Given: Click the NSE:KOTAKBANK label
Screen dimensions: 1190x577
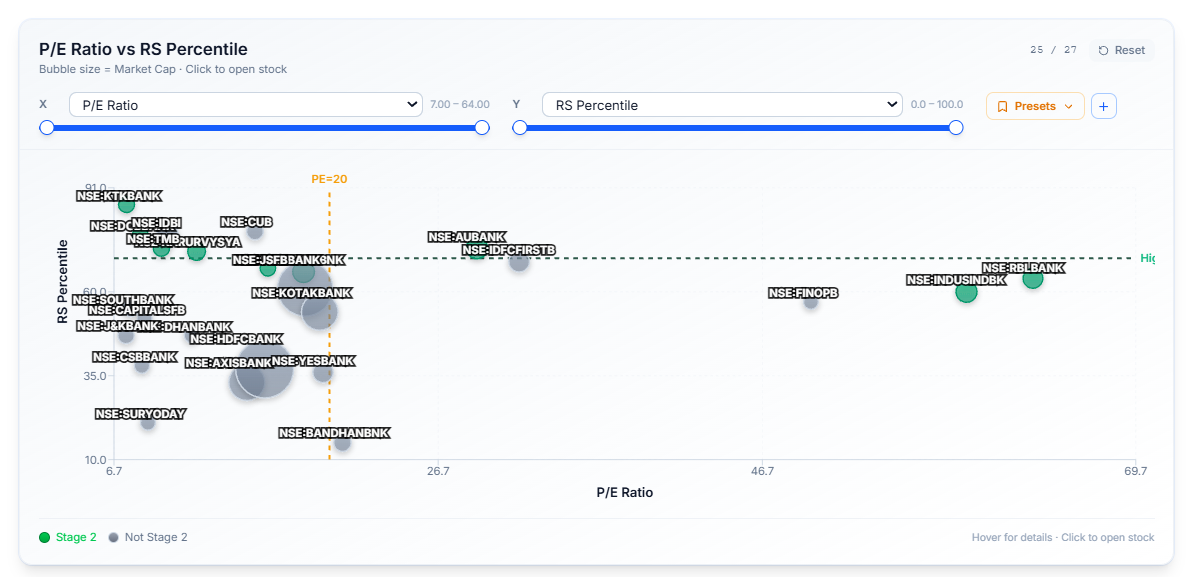Looking at the screenshot, I should [x=303, y=293].
